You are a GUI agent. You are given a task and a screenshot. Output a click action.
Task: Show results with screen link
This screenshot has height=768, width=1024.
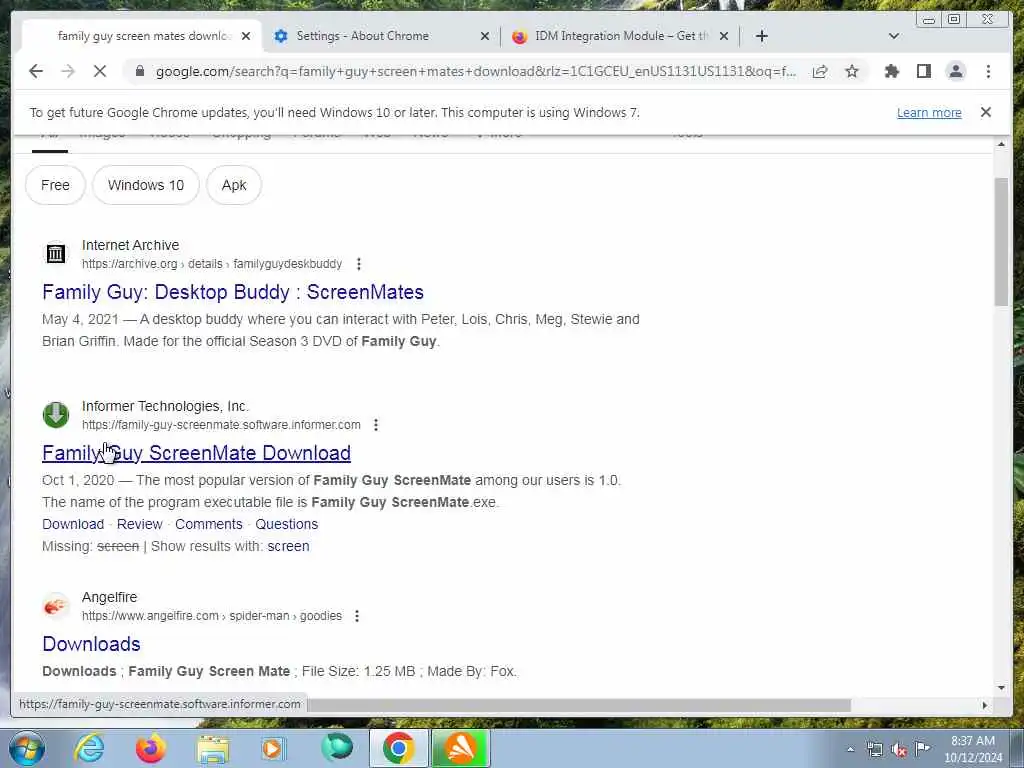tap(288, 546)
